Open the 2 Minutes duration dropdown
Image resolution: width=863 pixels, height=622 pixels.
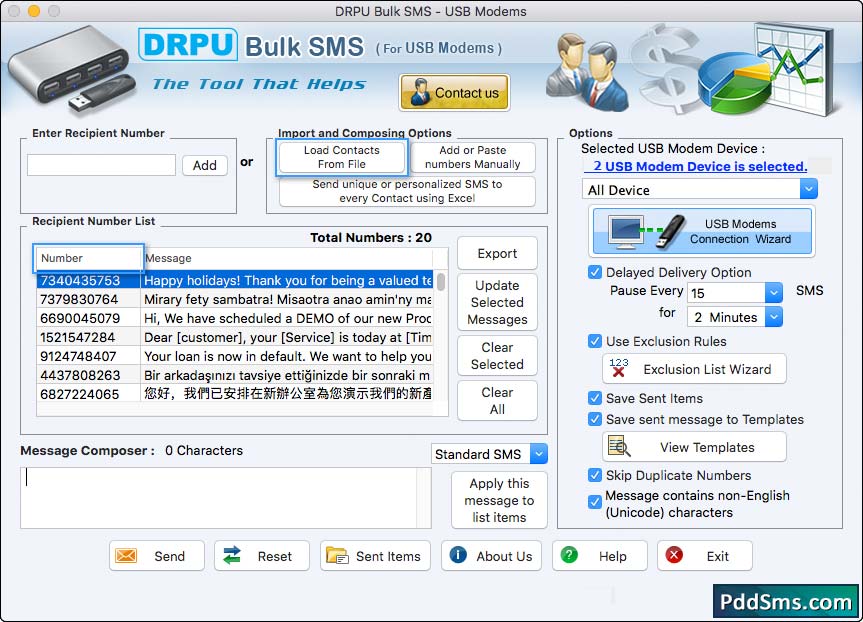pyautogui.click(x=774, y=317)
